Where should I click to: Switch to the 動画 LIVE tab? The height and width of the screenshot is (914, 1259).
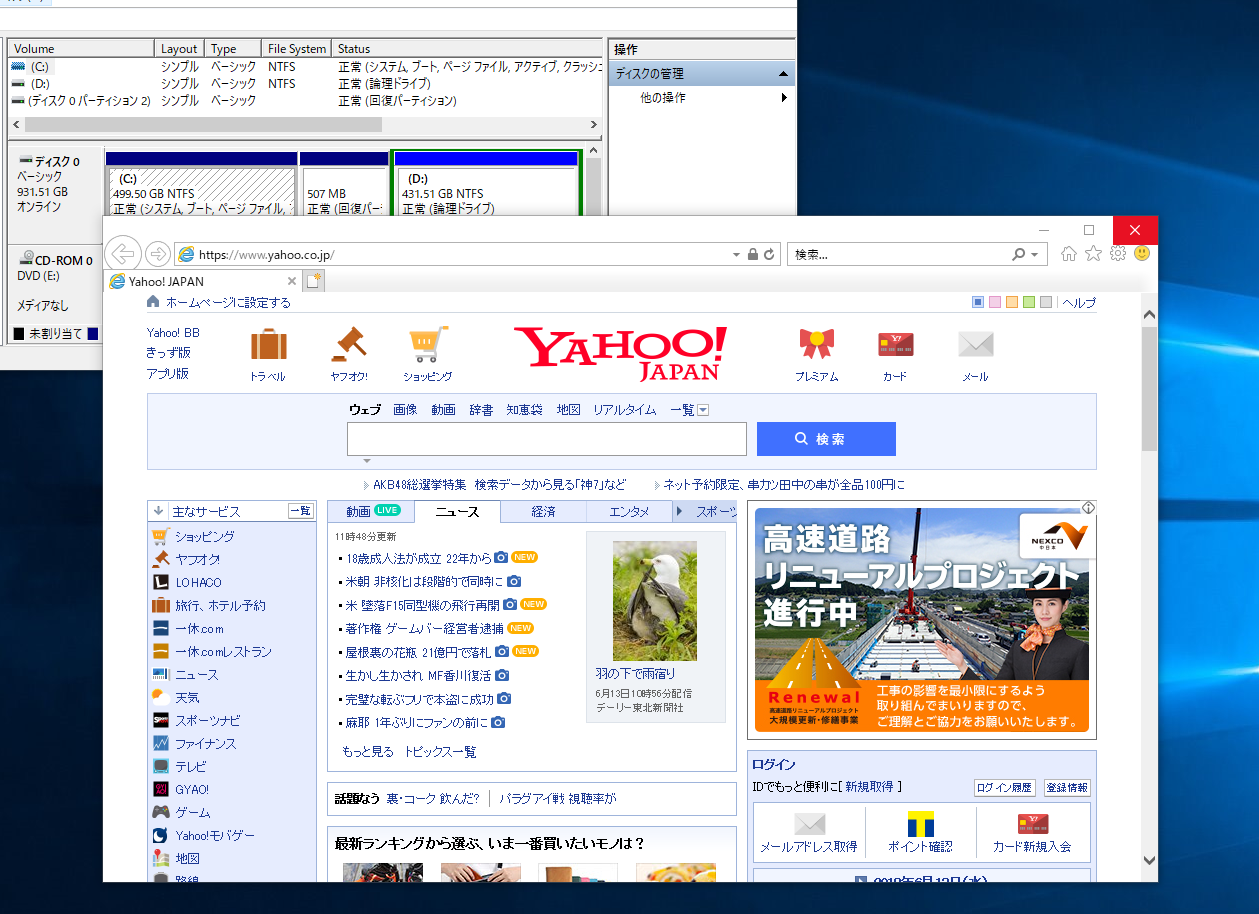pos(372,511)
